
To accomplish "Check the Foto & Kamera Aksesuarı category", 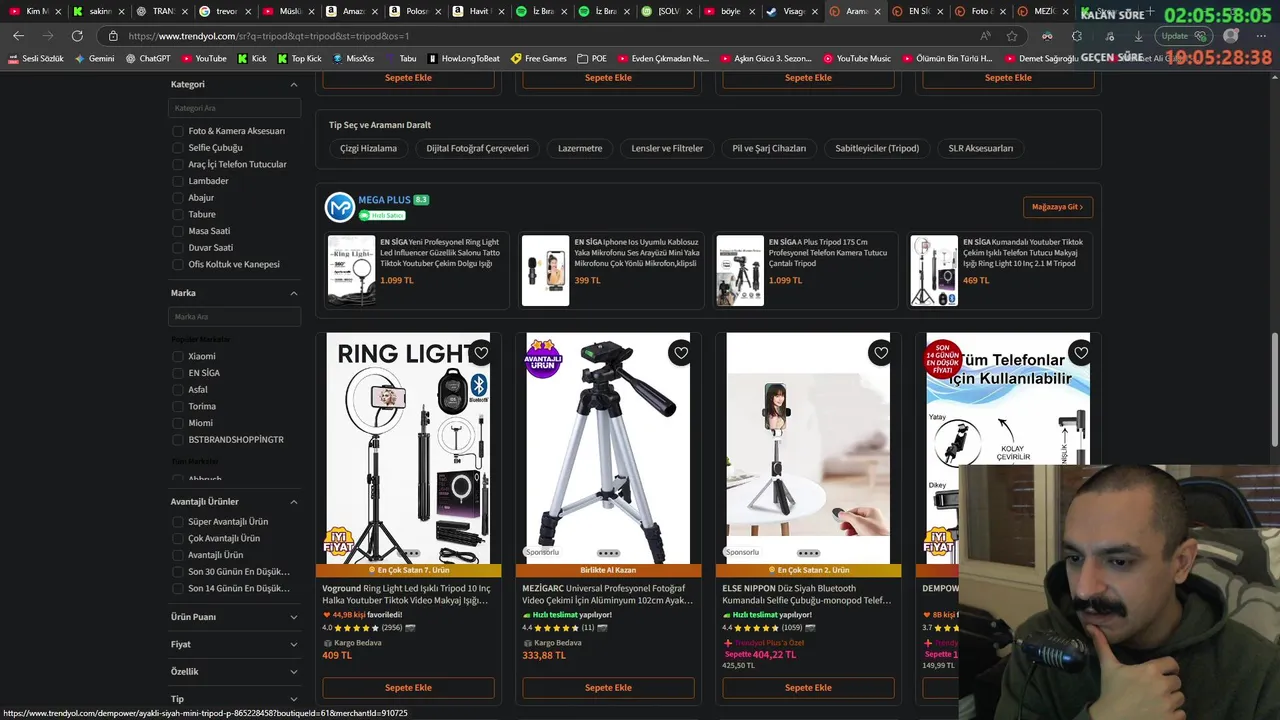I will [x=178, y=131].
